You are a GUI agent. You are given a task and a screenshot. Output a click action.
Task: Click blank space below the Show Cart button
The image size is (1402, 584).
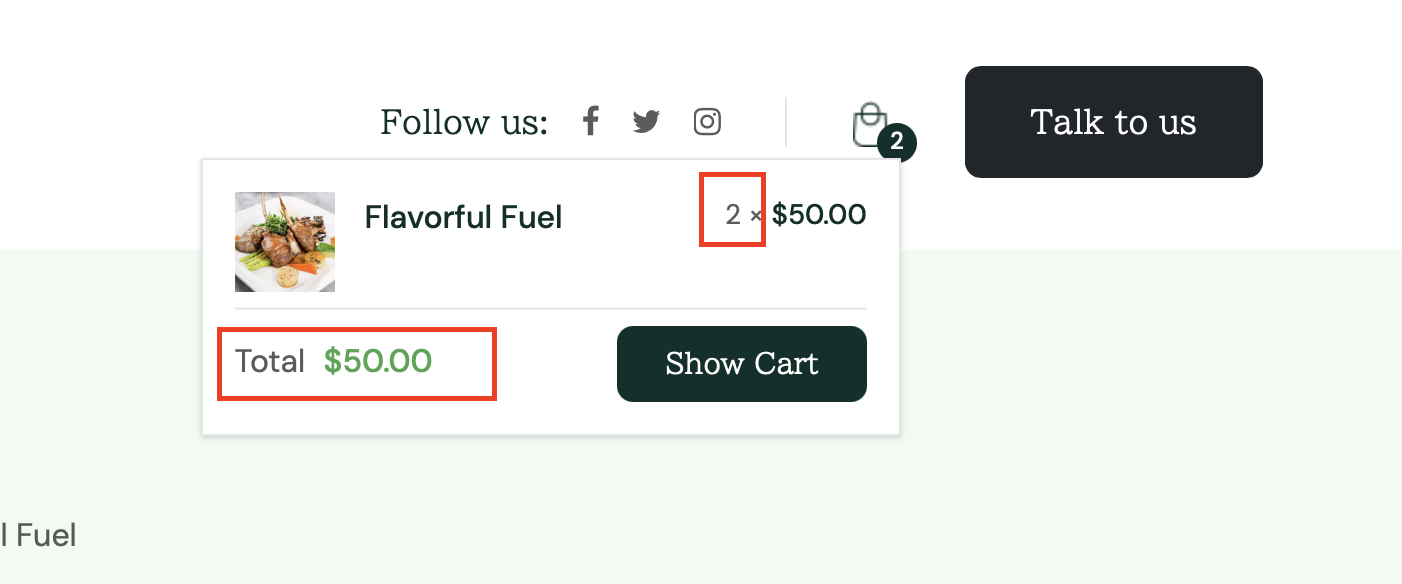(x=742, y=418)
